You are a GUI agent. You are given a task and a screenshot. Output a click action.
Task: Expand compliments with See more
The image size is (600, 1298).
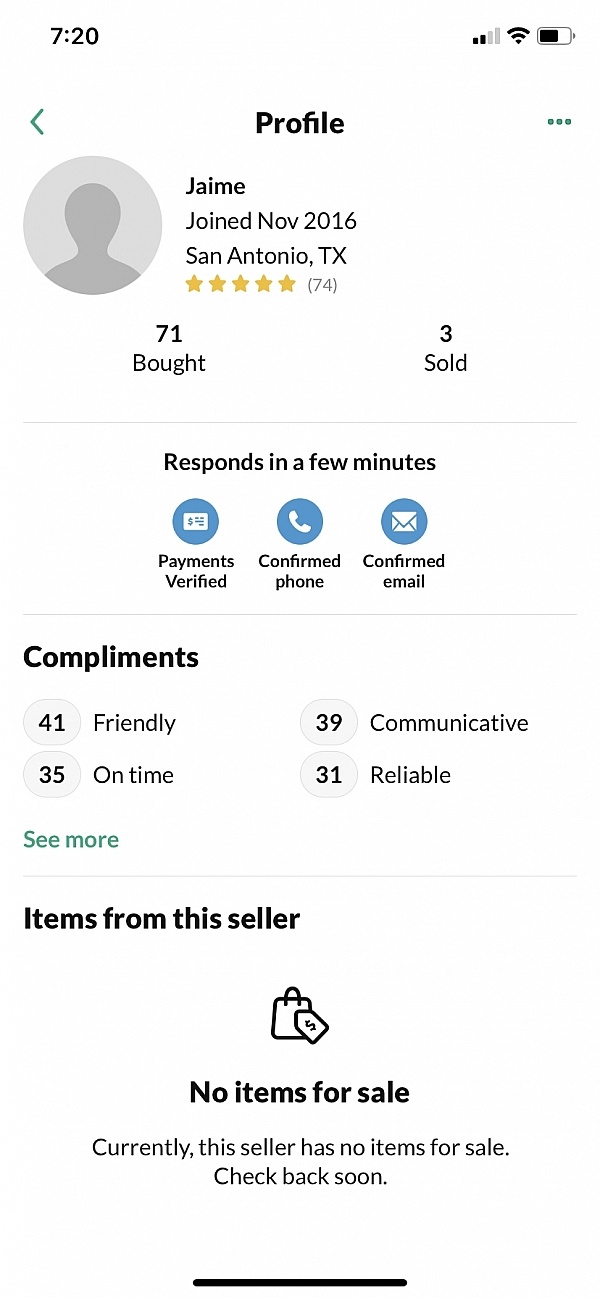coord(70,839)
